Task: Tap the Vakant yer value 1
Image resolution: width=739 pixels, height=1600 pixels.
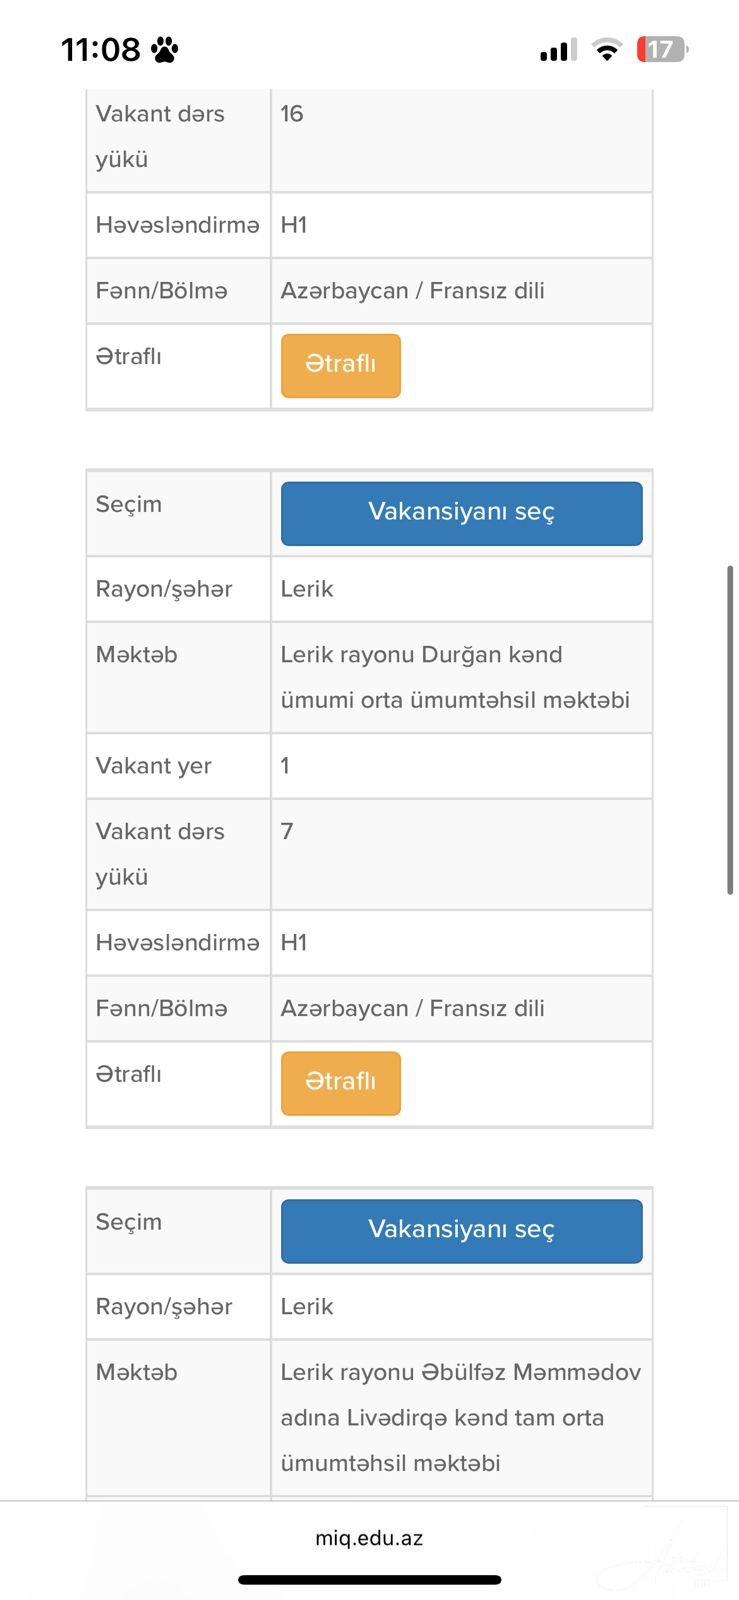Action: tap(285, 766)
